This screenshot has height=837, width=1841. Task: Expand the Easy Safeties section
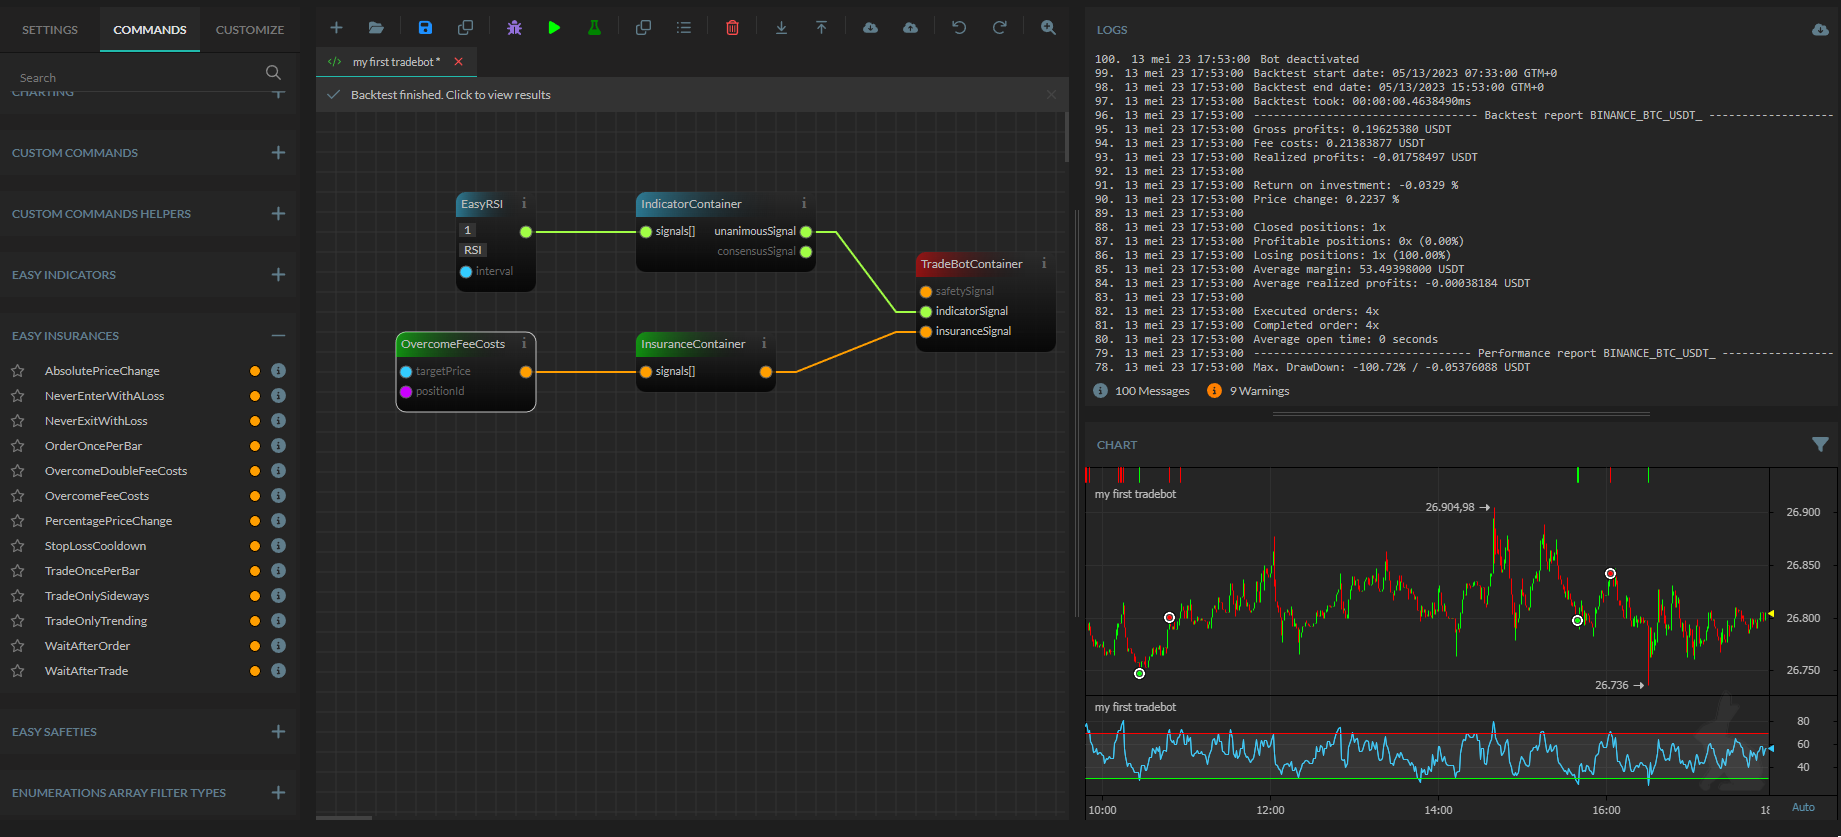point(278,731)
